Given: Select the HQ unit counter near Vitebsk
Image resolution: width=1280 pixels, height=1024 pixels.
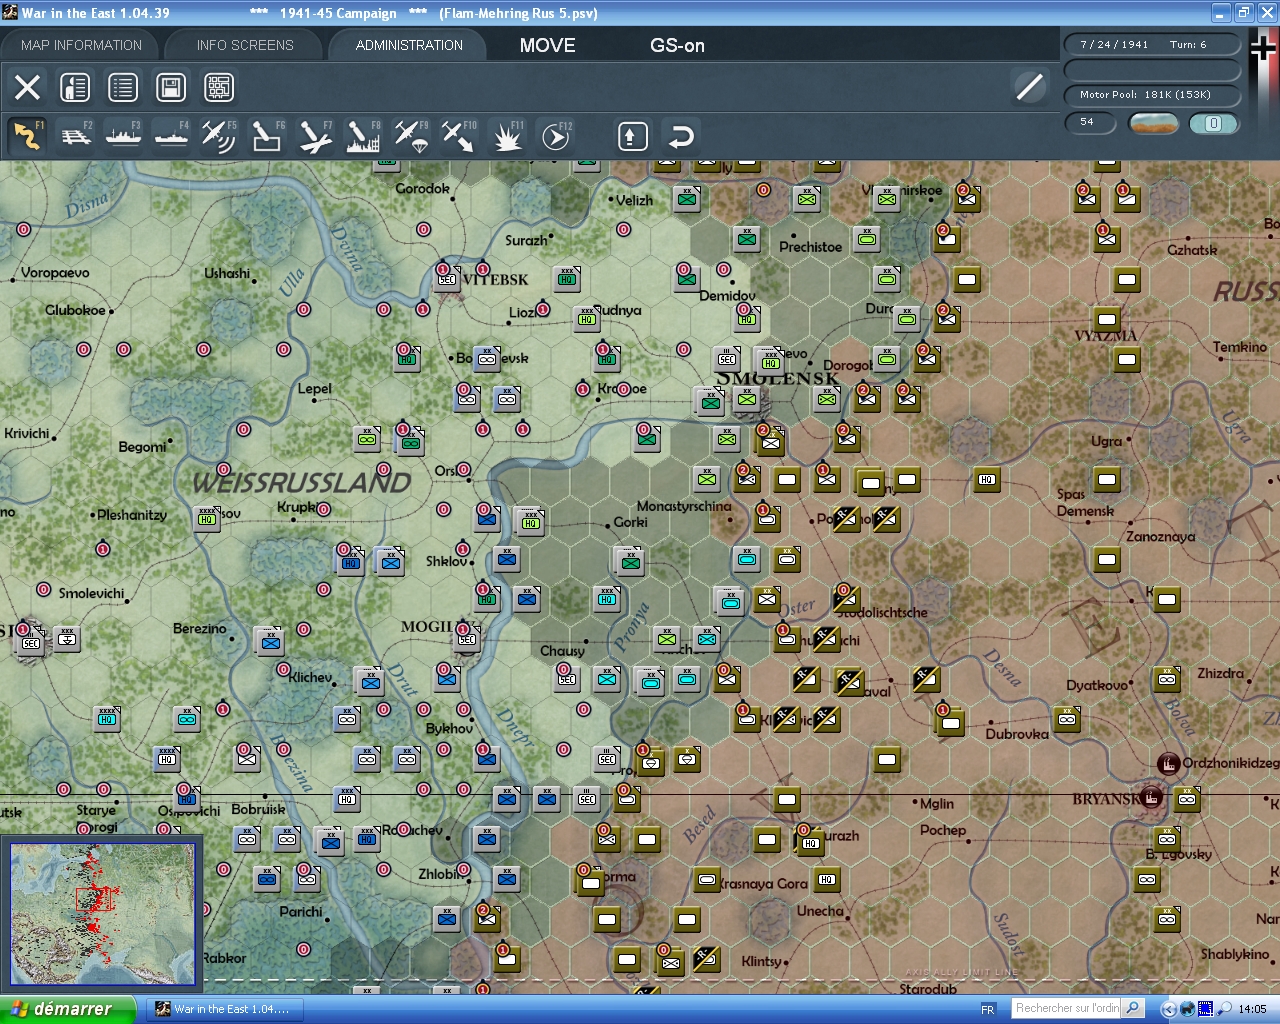Looking at the screenshot, I should pos(567,279).
